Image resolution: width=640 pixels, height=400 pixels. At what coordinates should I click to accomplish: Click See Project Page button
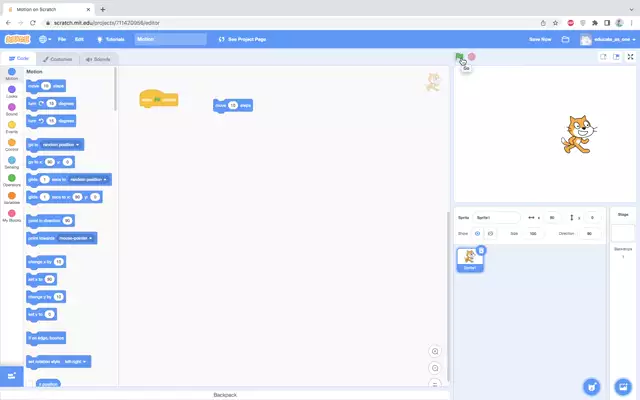click(x=242, y=39)
